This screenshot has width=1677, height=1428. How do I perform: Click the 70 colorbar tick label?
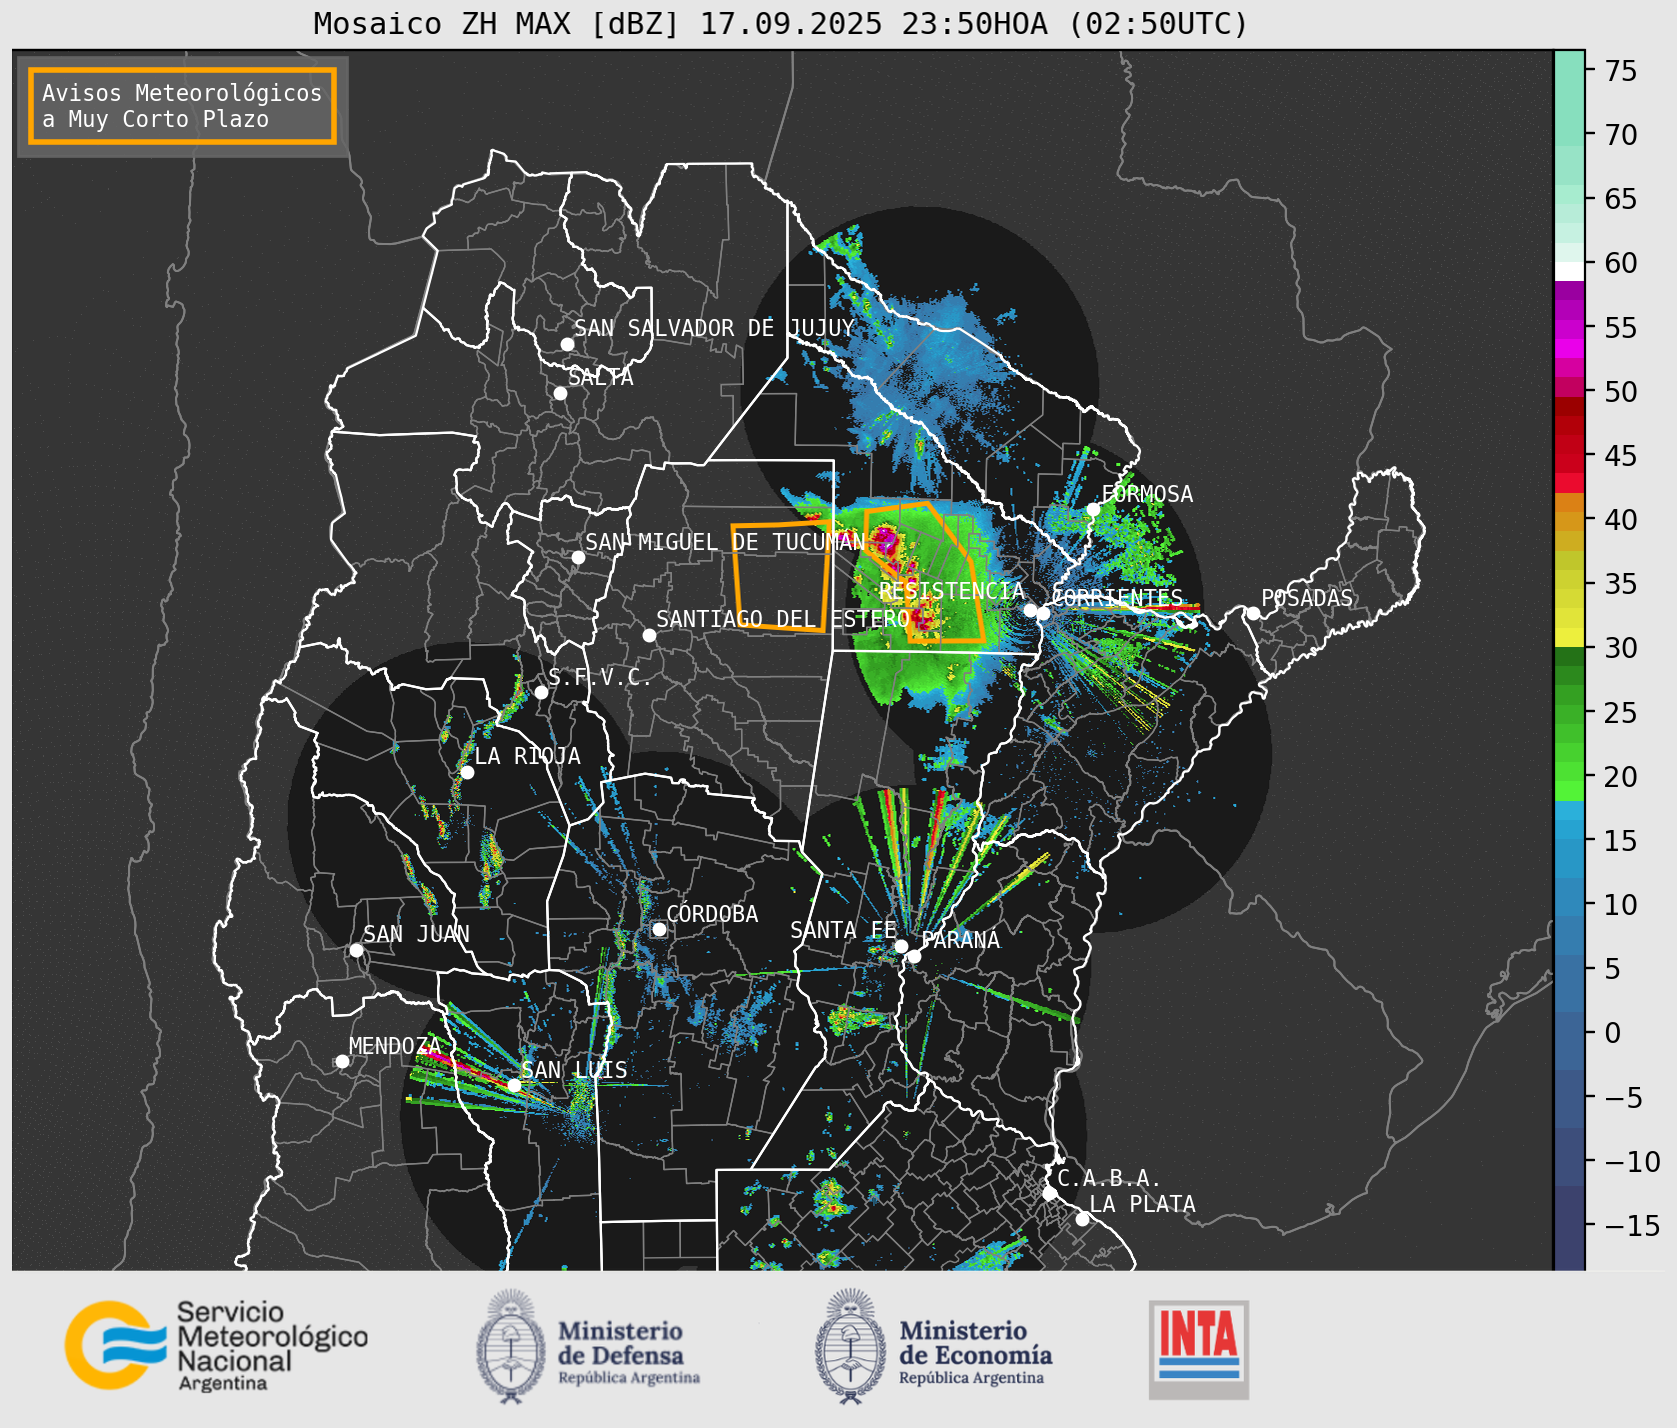coord(1621,135)
